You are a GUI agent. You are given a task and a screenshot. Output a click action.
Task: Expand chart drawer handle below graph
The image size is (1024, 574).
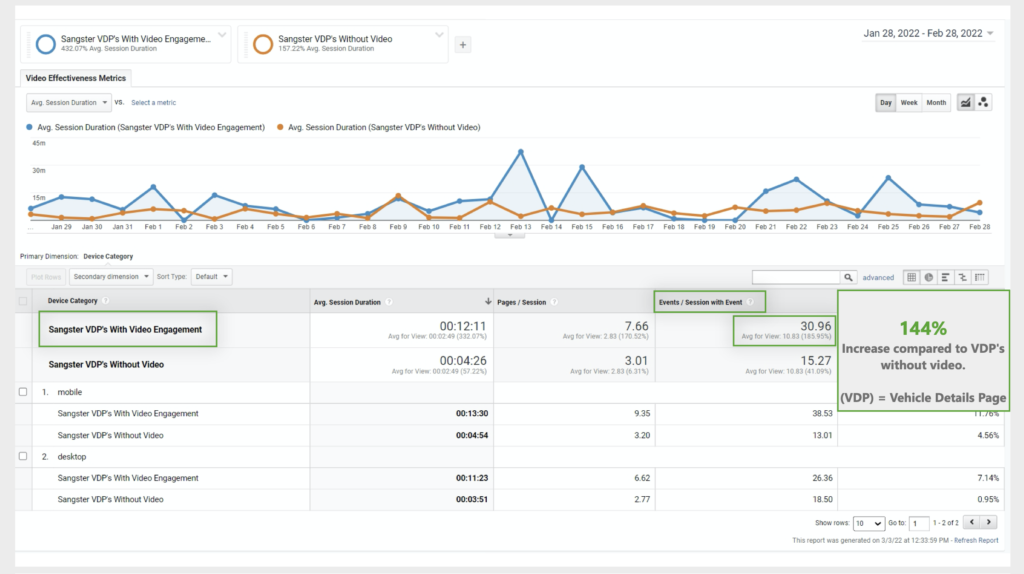tap(509, 235)
